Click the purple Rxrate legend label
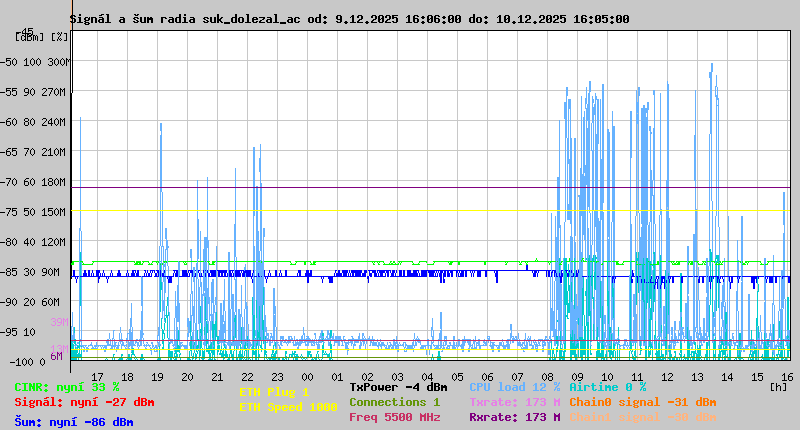 [514, 417]
